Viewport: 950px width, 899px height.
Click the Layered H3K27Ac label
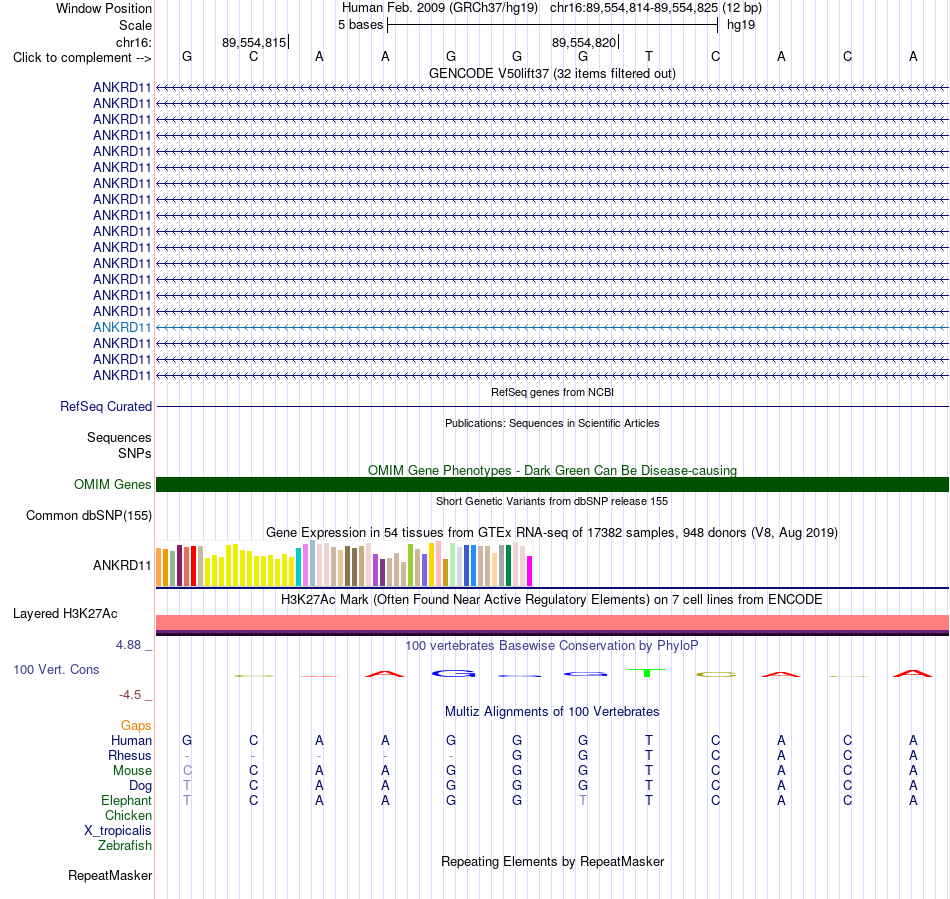pyautogui.click(x=65, y=614)
